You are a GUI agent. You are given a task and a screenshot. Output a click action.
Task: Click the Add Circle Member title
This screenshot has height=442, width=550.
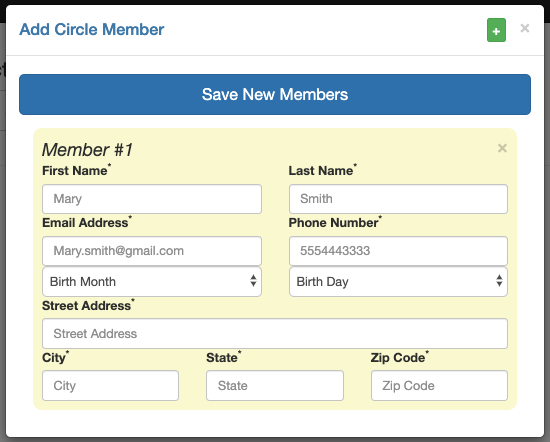tap(92, 29)
